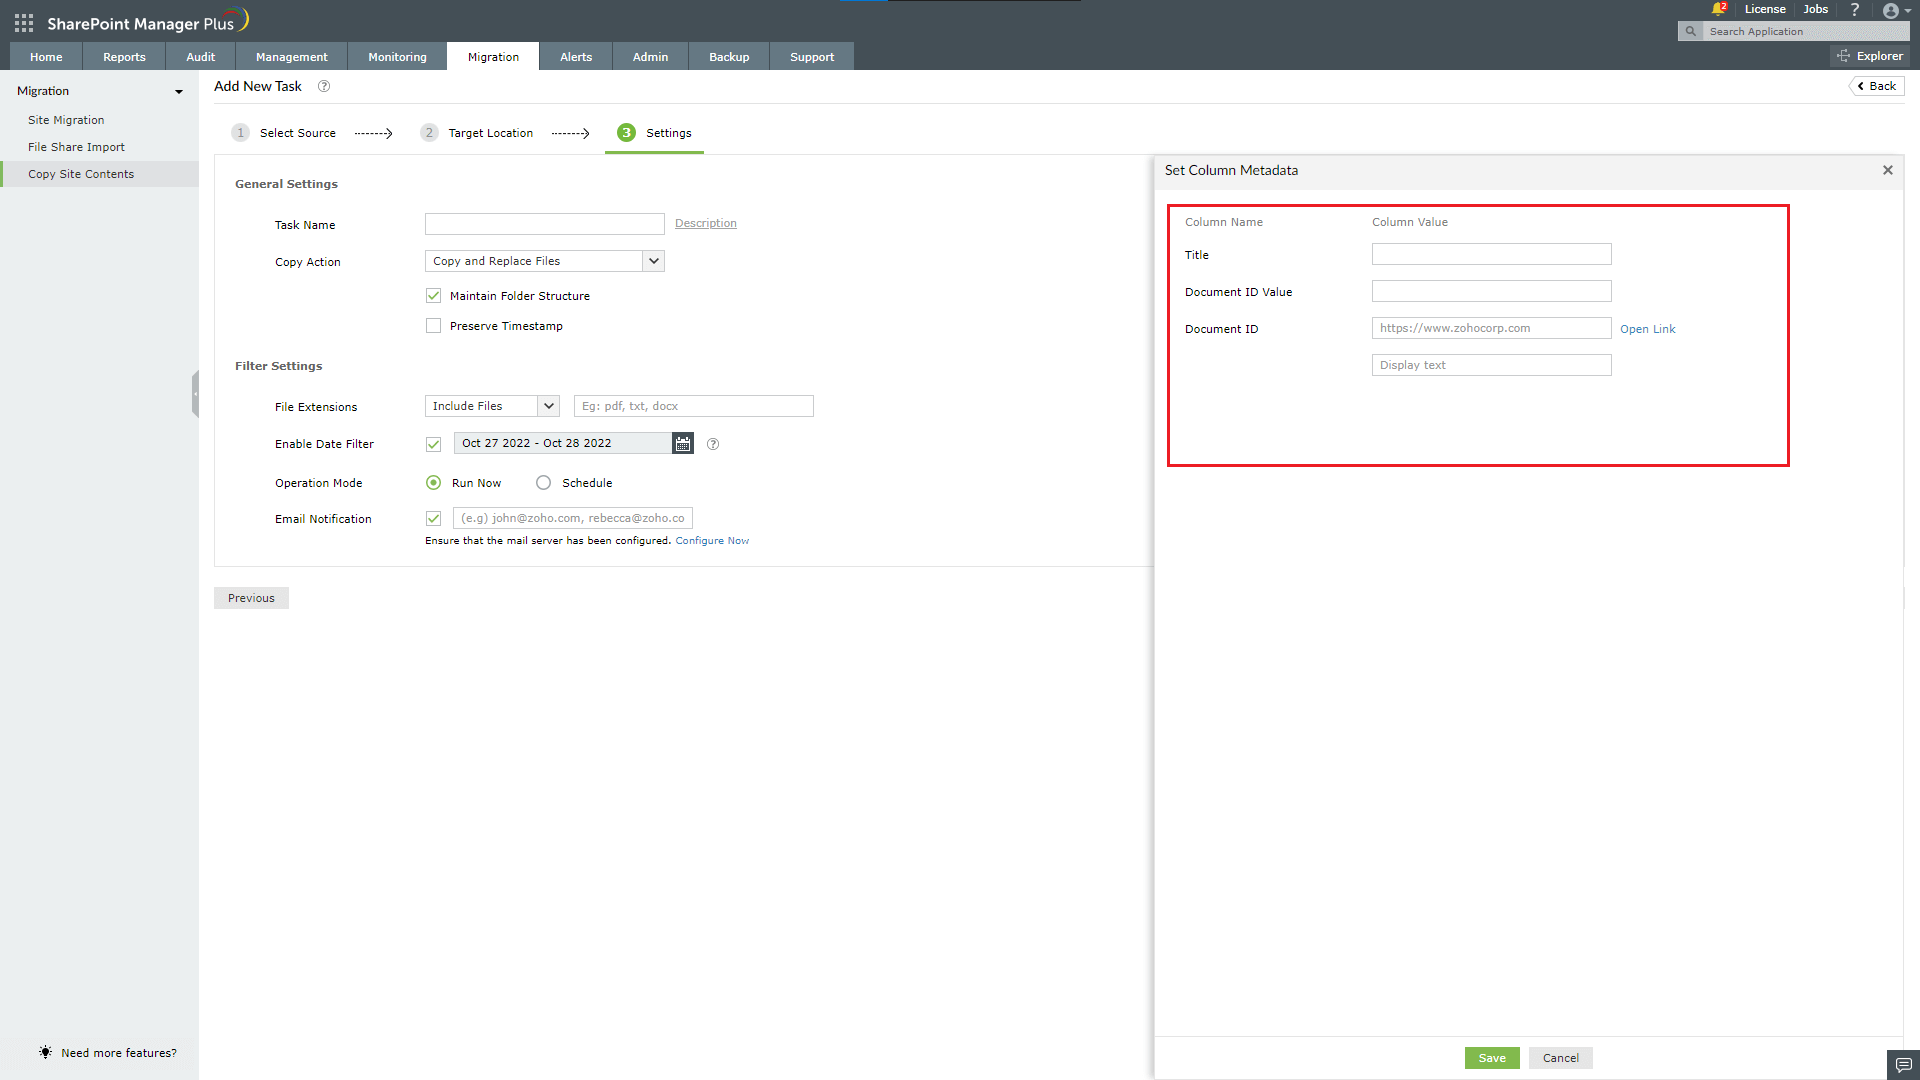The image size is (1920, 1080).
Task: Click the notification bell icon
Action: (1718, 8)
